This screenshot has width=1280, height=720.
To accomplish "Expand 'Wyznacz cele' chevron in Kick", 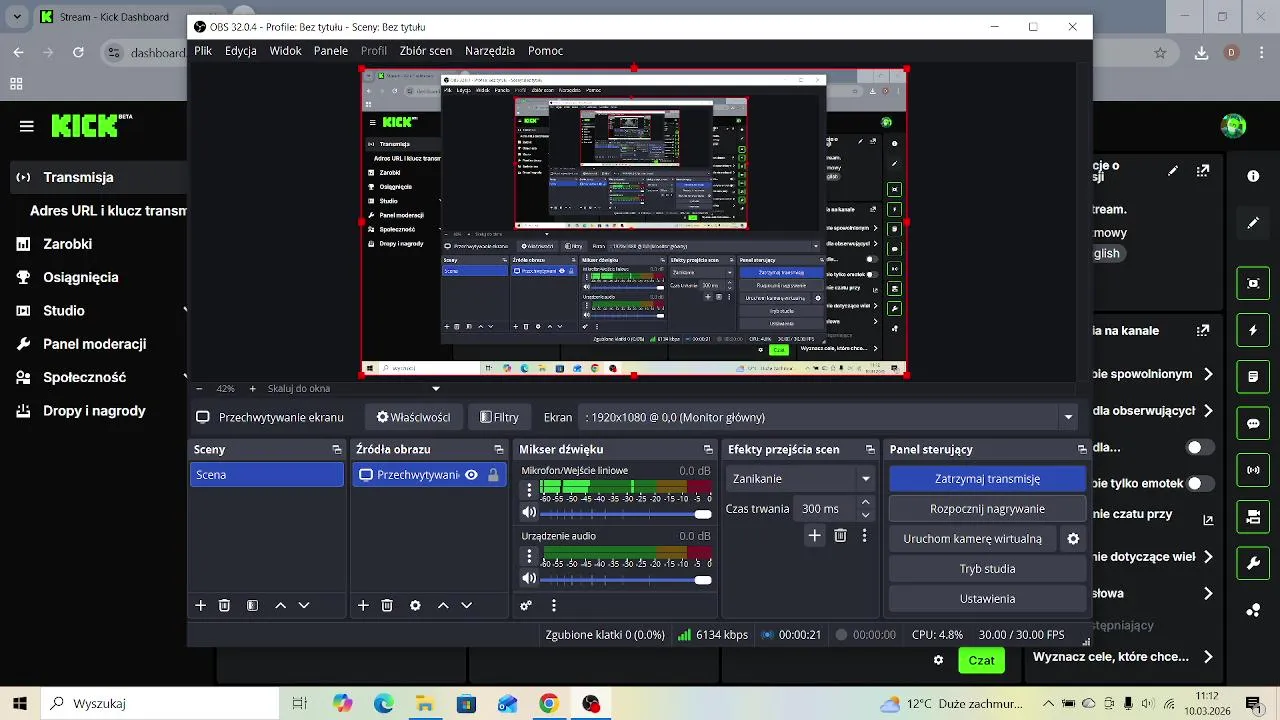I will click(x=1208, y=657).
